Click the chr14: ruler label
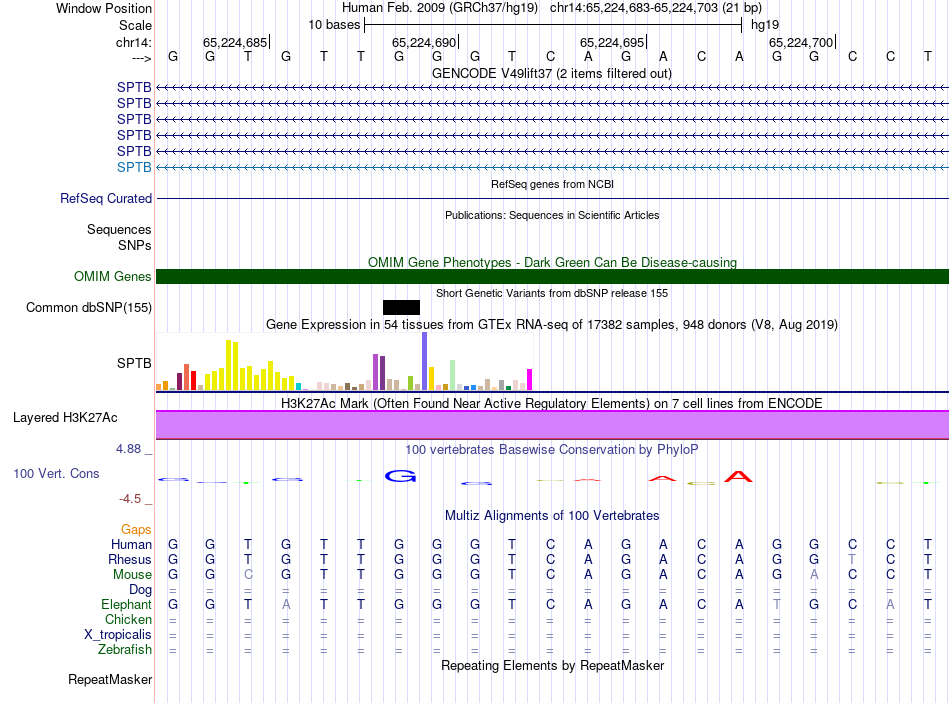This screenshot has height=703, width=950. click(x=133, y=42)
